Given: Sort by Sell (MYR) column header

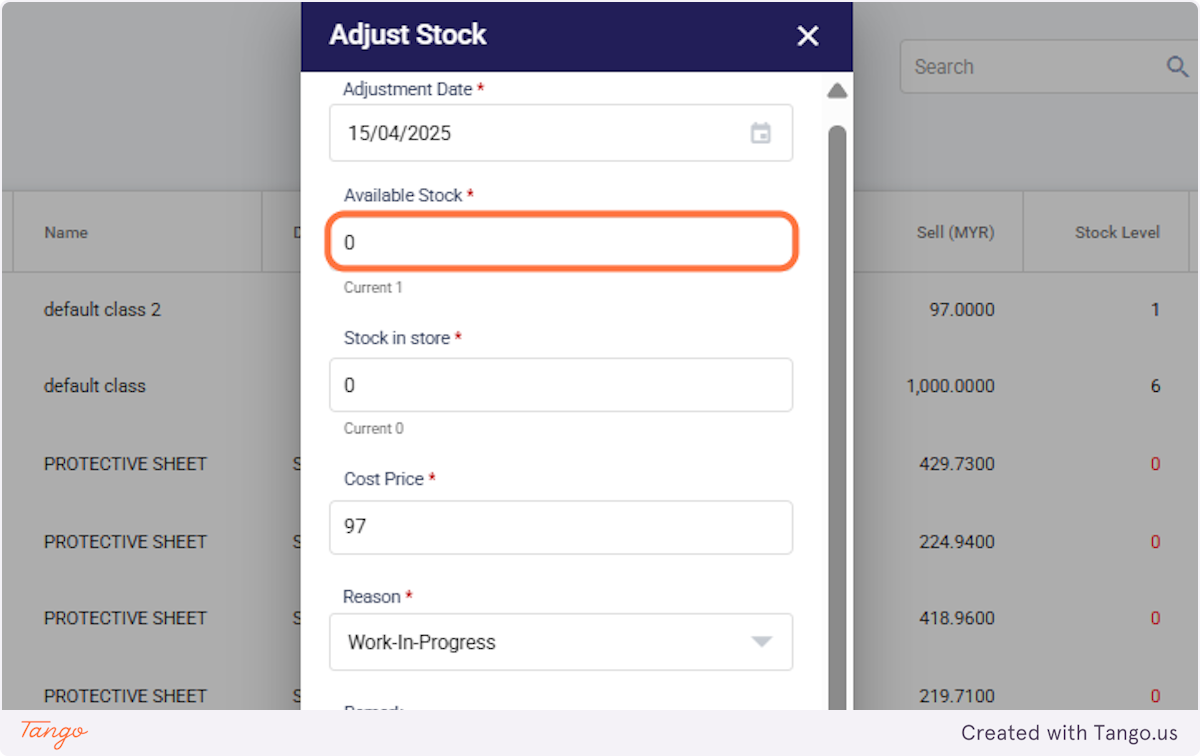Looking at the screenshot, I should point(955,232).
